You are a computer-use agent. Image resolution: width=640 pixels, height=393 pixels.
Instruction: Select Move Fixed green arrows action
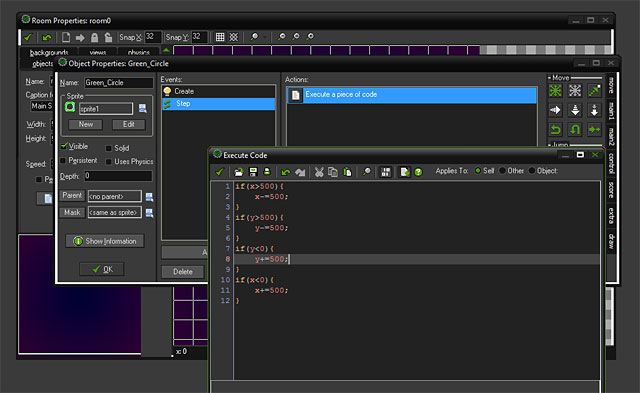click(x=555, y=90)
